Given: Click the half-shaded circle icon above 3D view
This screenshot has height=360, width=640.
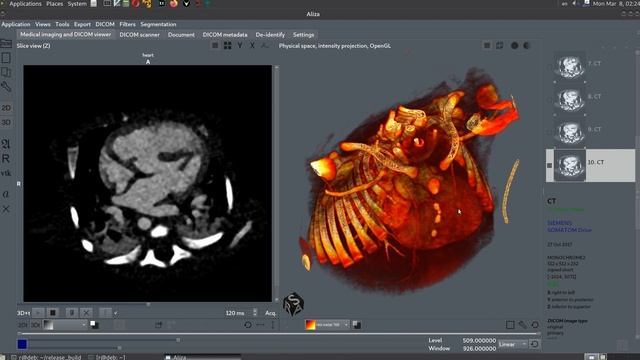Looking at the screenshot, I should (527, 45).
